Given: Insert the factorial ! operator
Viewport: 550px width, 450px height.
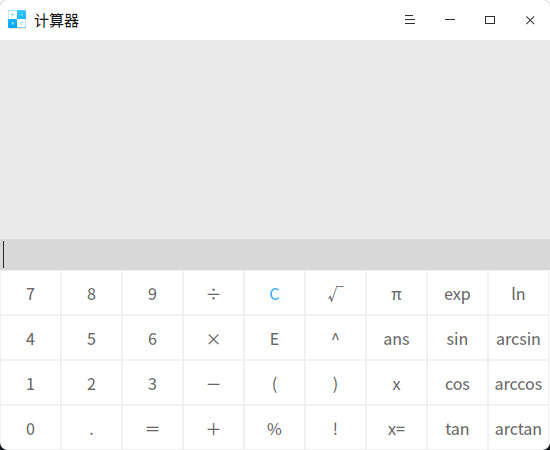Looking at the screenshot, I should pyautogui.click(x=335, y=428).
